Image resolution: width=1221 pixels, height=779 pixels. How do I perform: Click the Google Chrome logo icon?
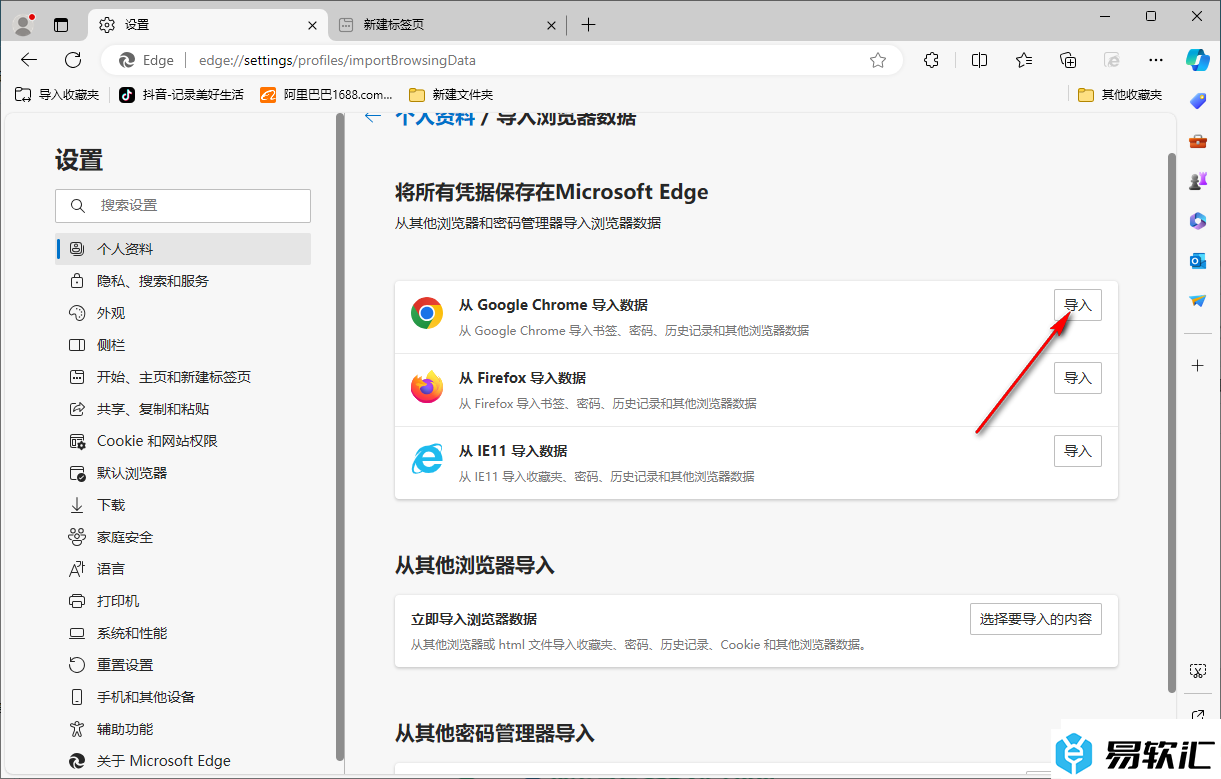click(427, 314)
